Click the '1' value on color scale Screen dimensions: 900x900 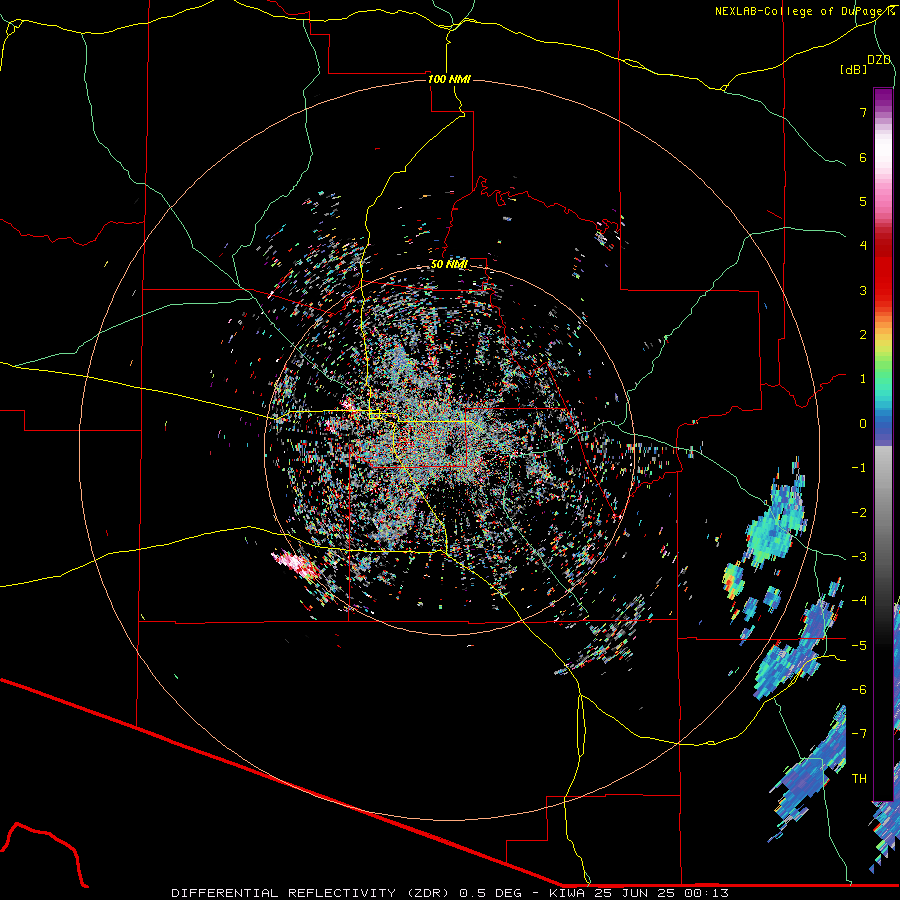[x=863, y=379]
